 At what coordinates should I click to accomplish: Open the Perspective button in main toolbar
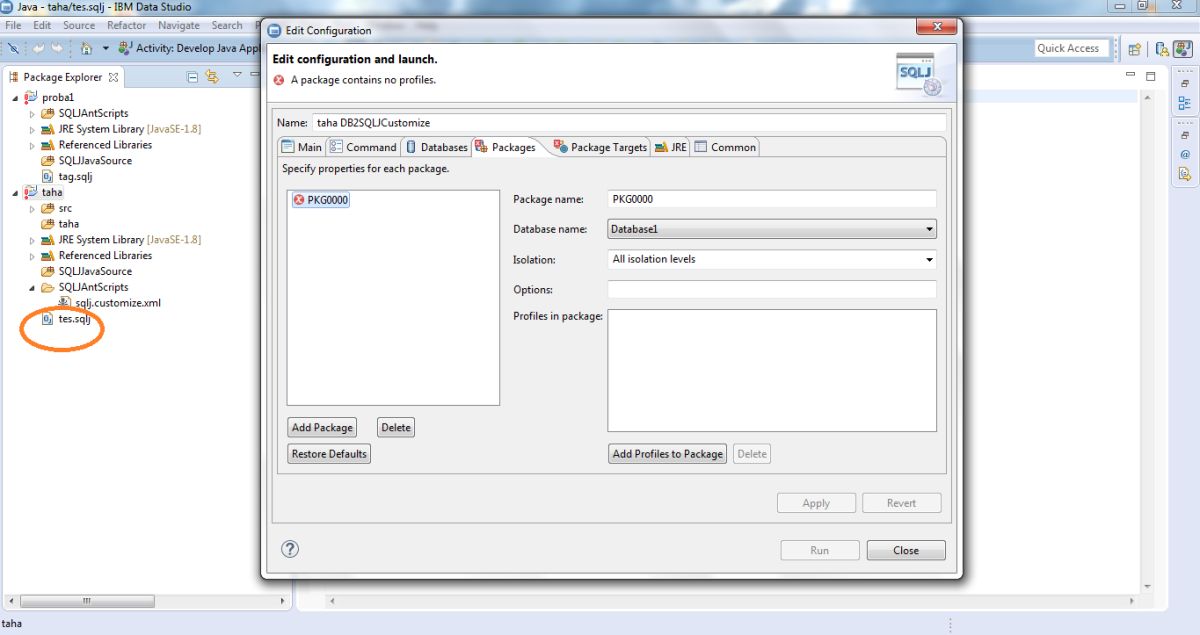click(x=1134, y=48)
